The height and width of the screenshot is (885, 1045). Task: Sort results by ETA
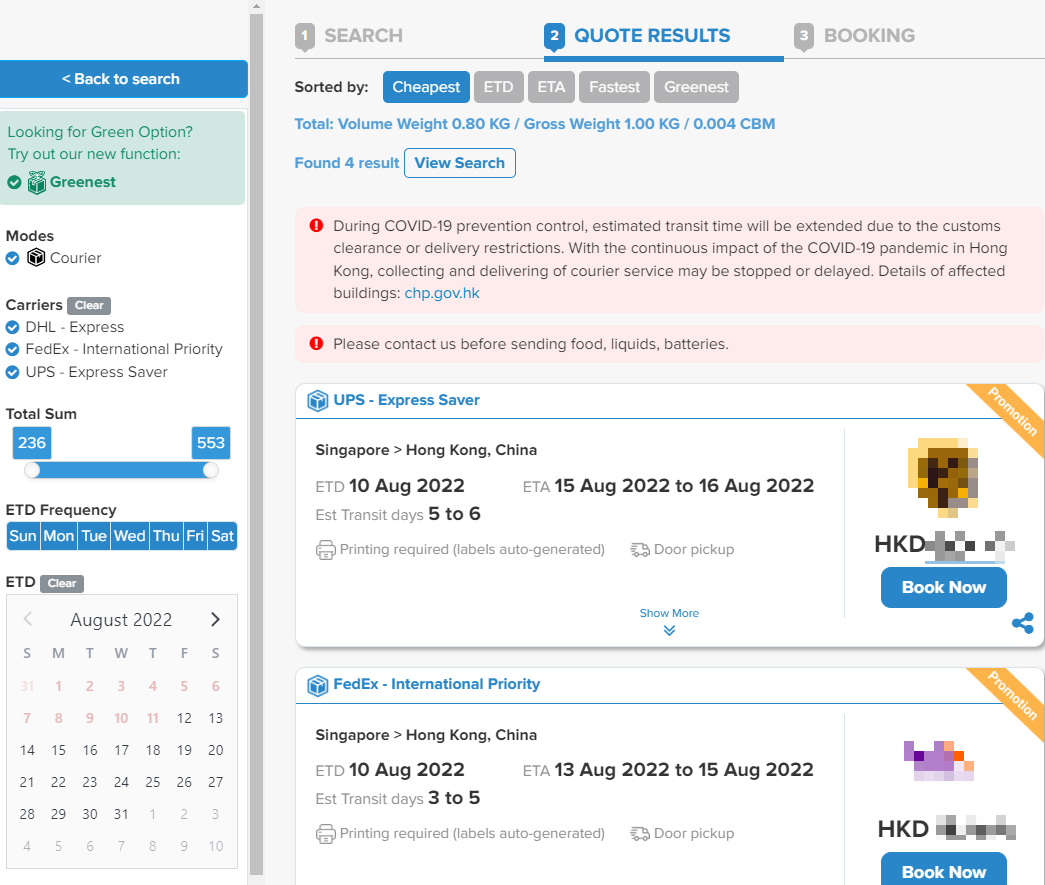click(551, 87)
